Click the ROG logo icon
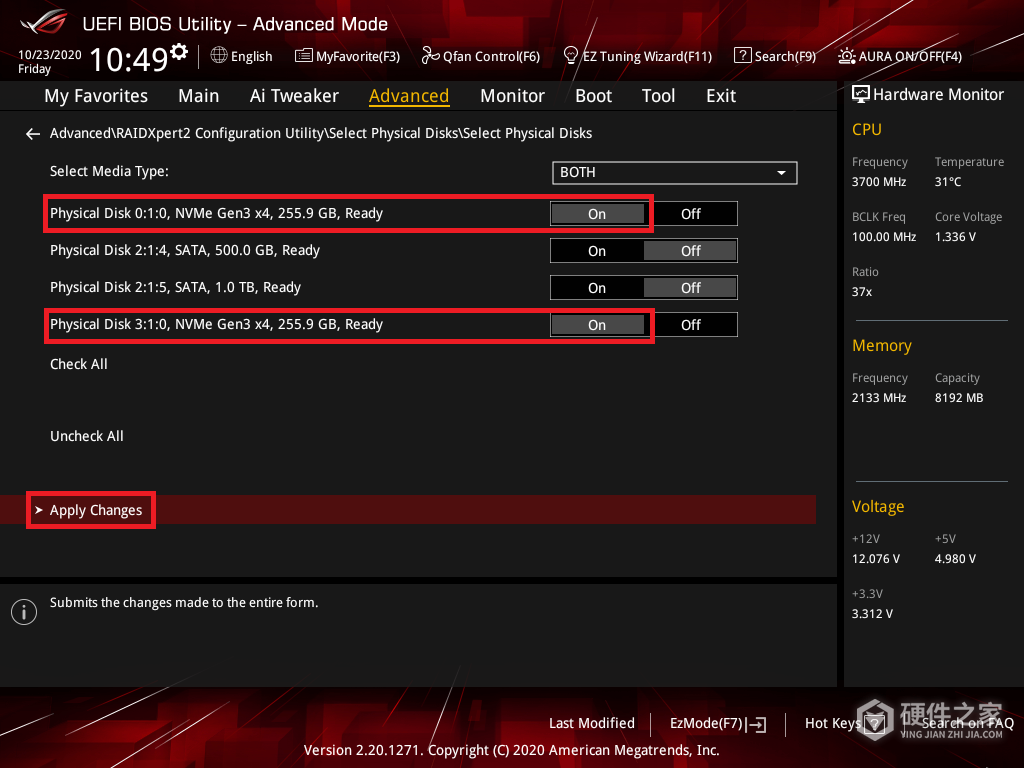The height and width of the screenshot is (768, 1024). (x=44, y=22)
